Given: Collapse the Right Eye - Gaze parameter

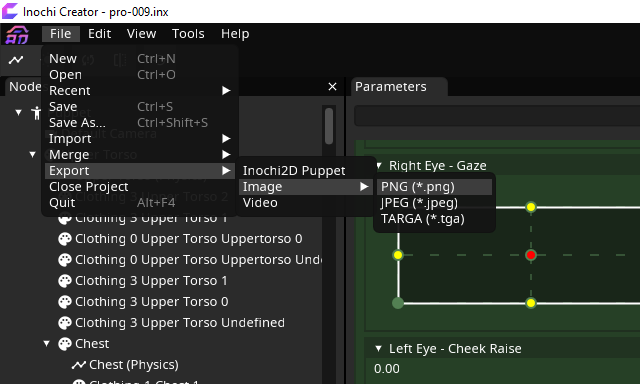Looking at the screenshot, I should coord(379,166).
